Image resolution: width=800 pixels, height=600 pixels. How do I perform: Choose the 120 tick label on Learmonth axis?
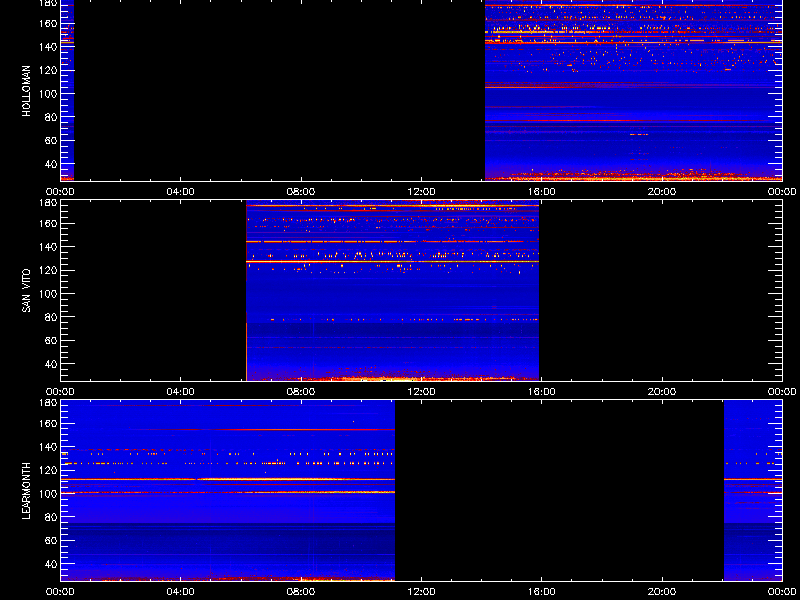49,470
